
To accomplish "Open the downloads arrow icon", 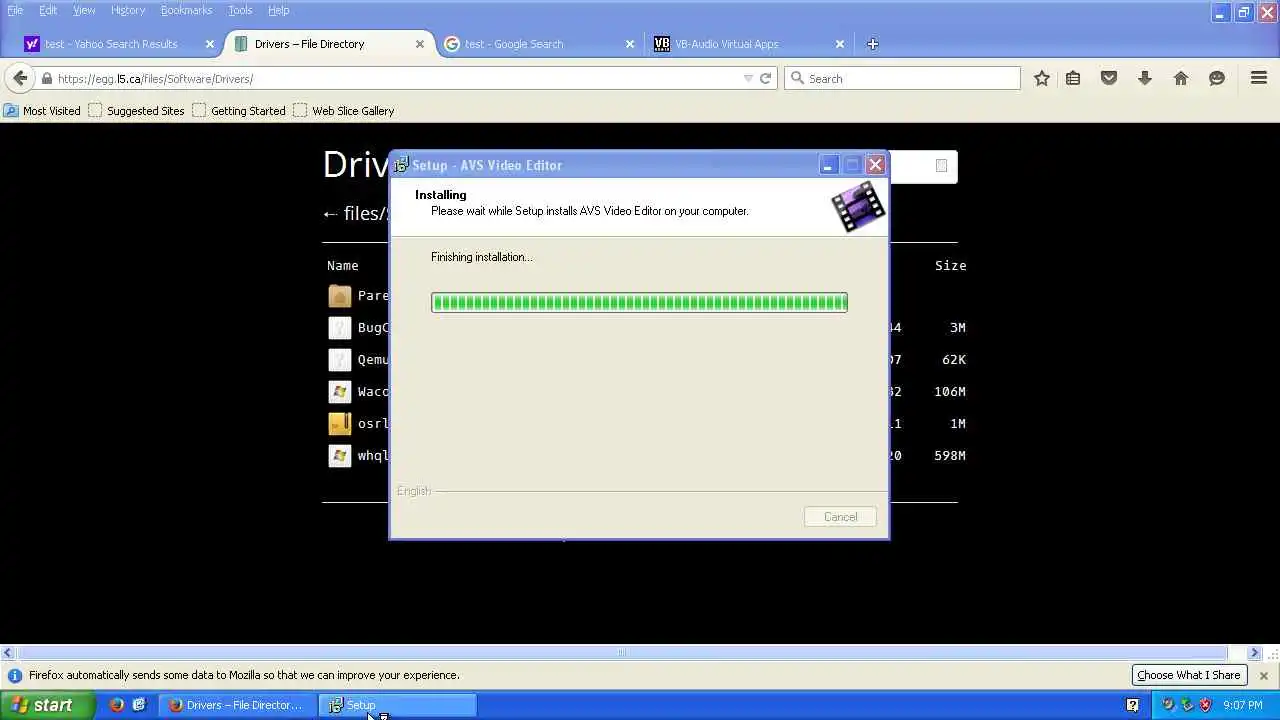I will coord(1145,78).
